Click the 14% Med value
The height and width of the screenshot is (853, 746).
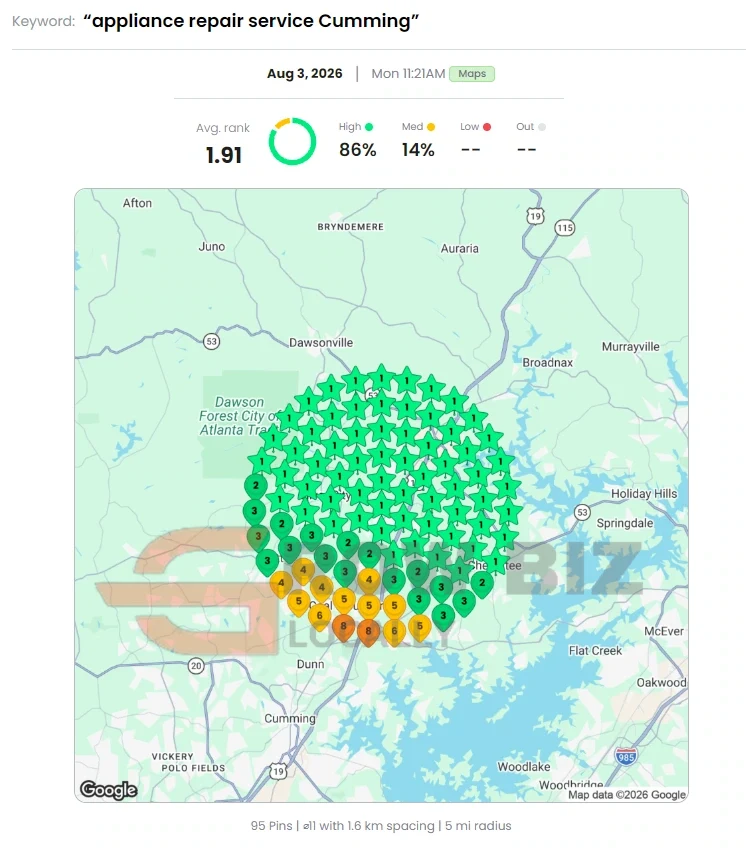coord(418,150)
